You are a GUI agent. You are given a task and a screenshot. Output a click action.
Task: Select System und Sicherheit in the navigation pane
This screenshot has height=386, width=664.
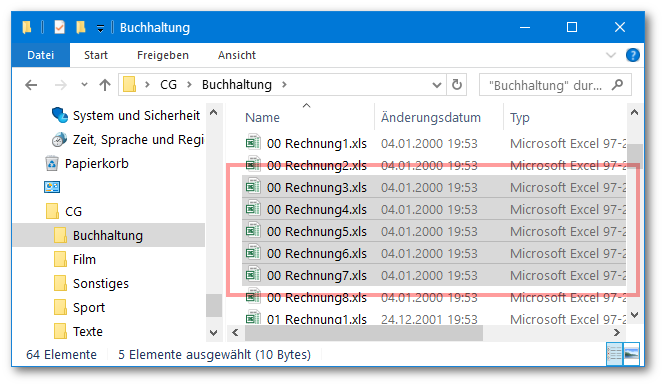coord(136,116)
